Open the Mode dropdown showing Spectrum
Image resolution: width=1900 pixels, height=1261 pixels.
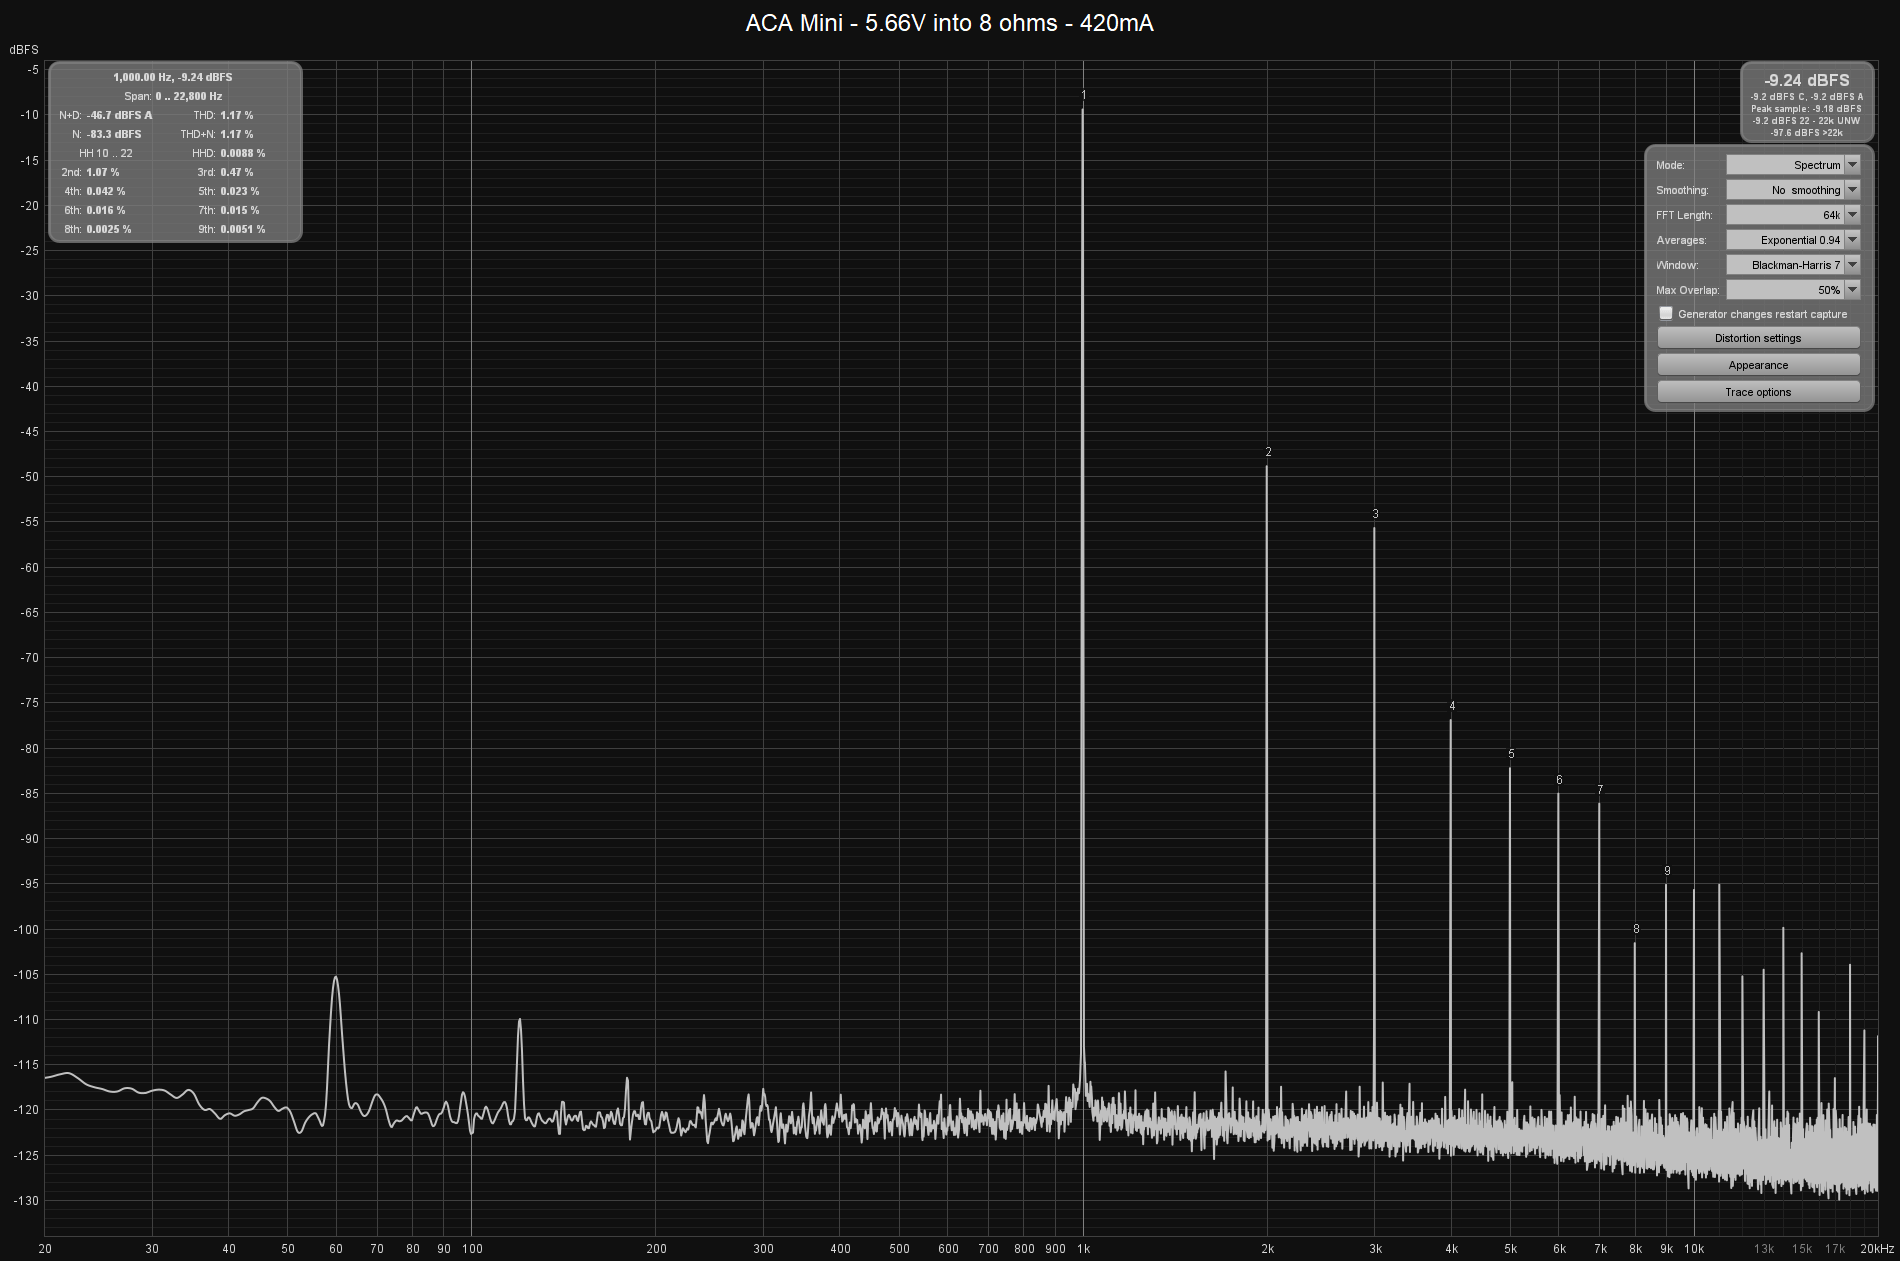click(1793, 165)
